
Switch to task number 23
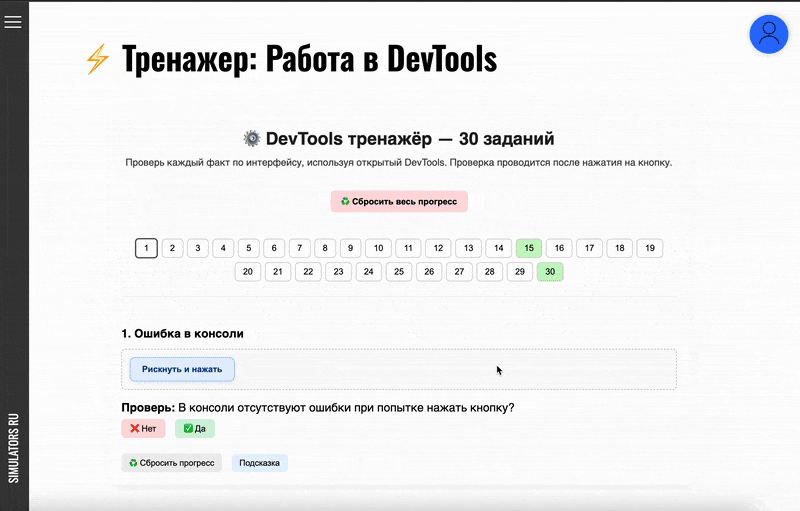tap(338, 272)
